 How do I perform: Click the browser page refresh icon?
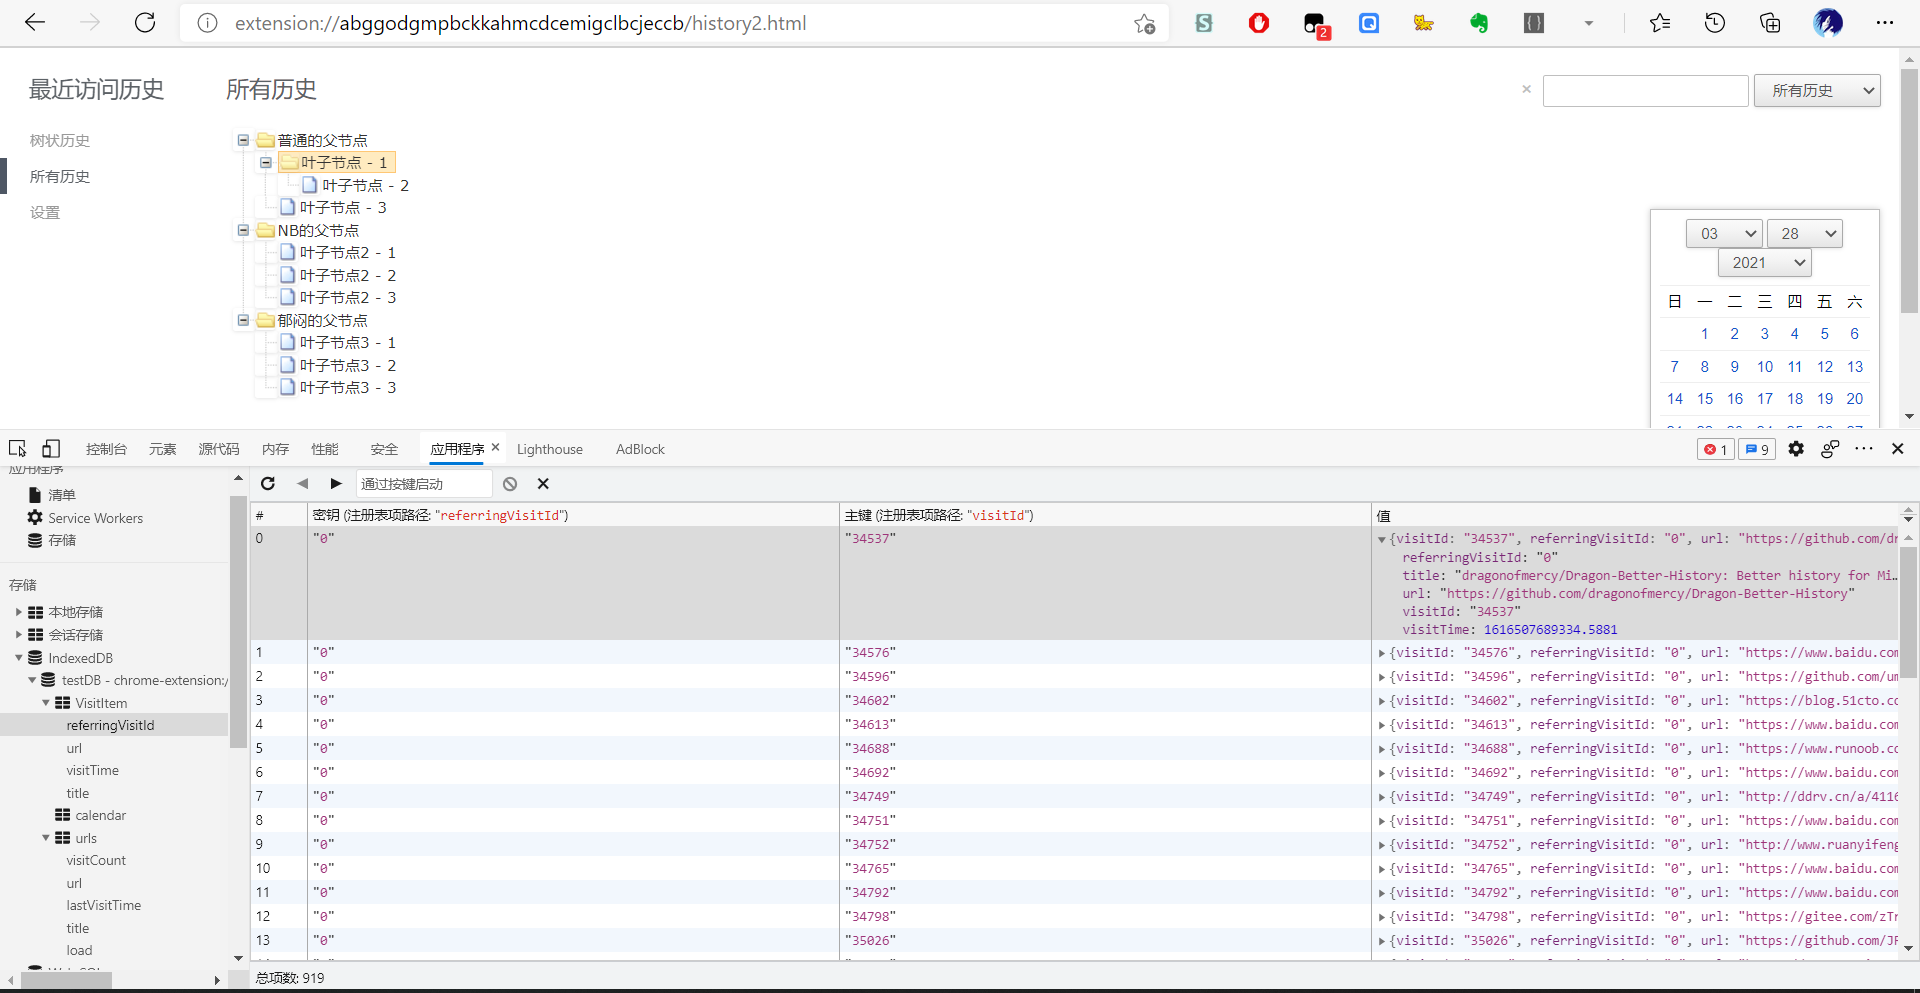(145, 23)
